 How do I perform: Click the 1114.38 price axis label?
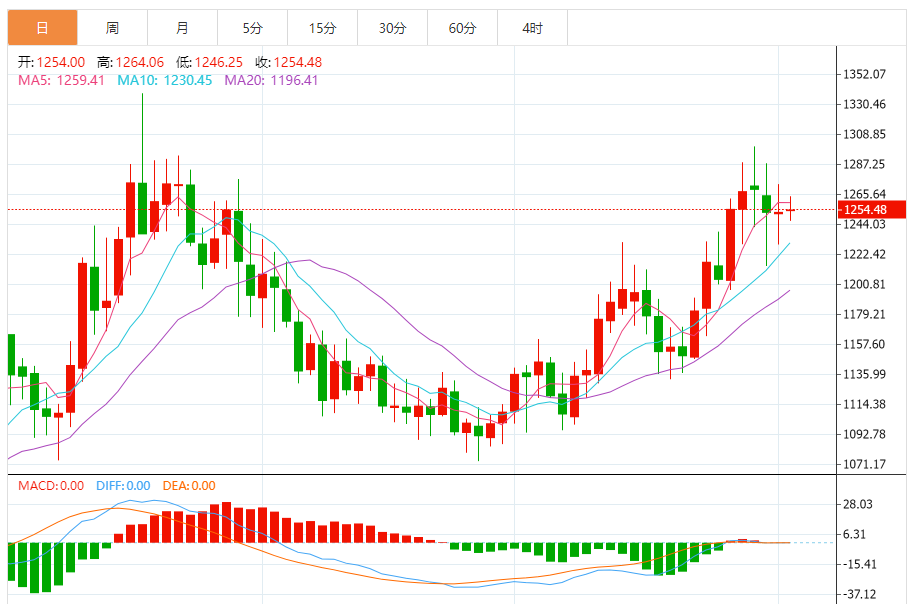click(864, 404)
